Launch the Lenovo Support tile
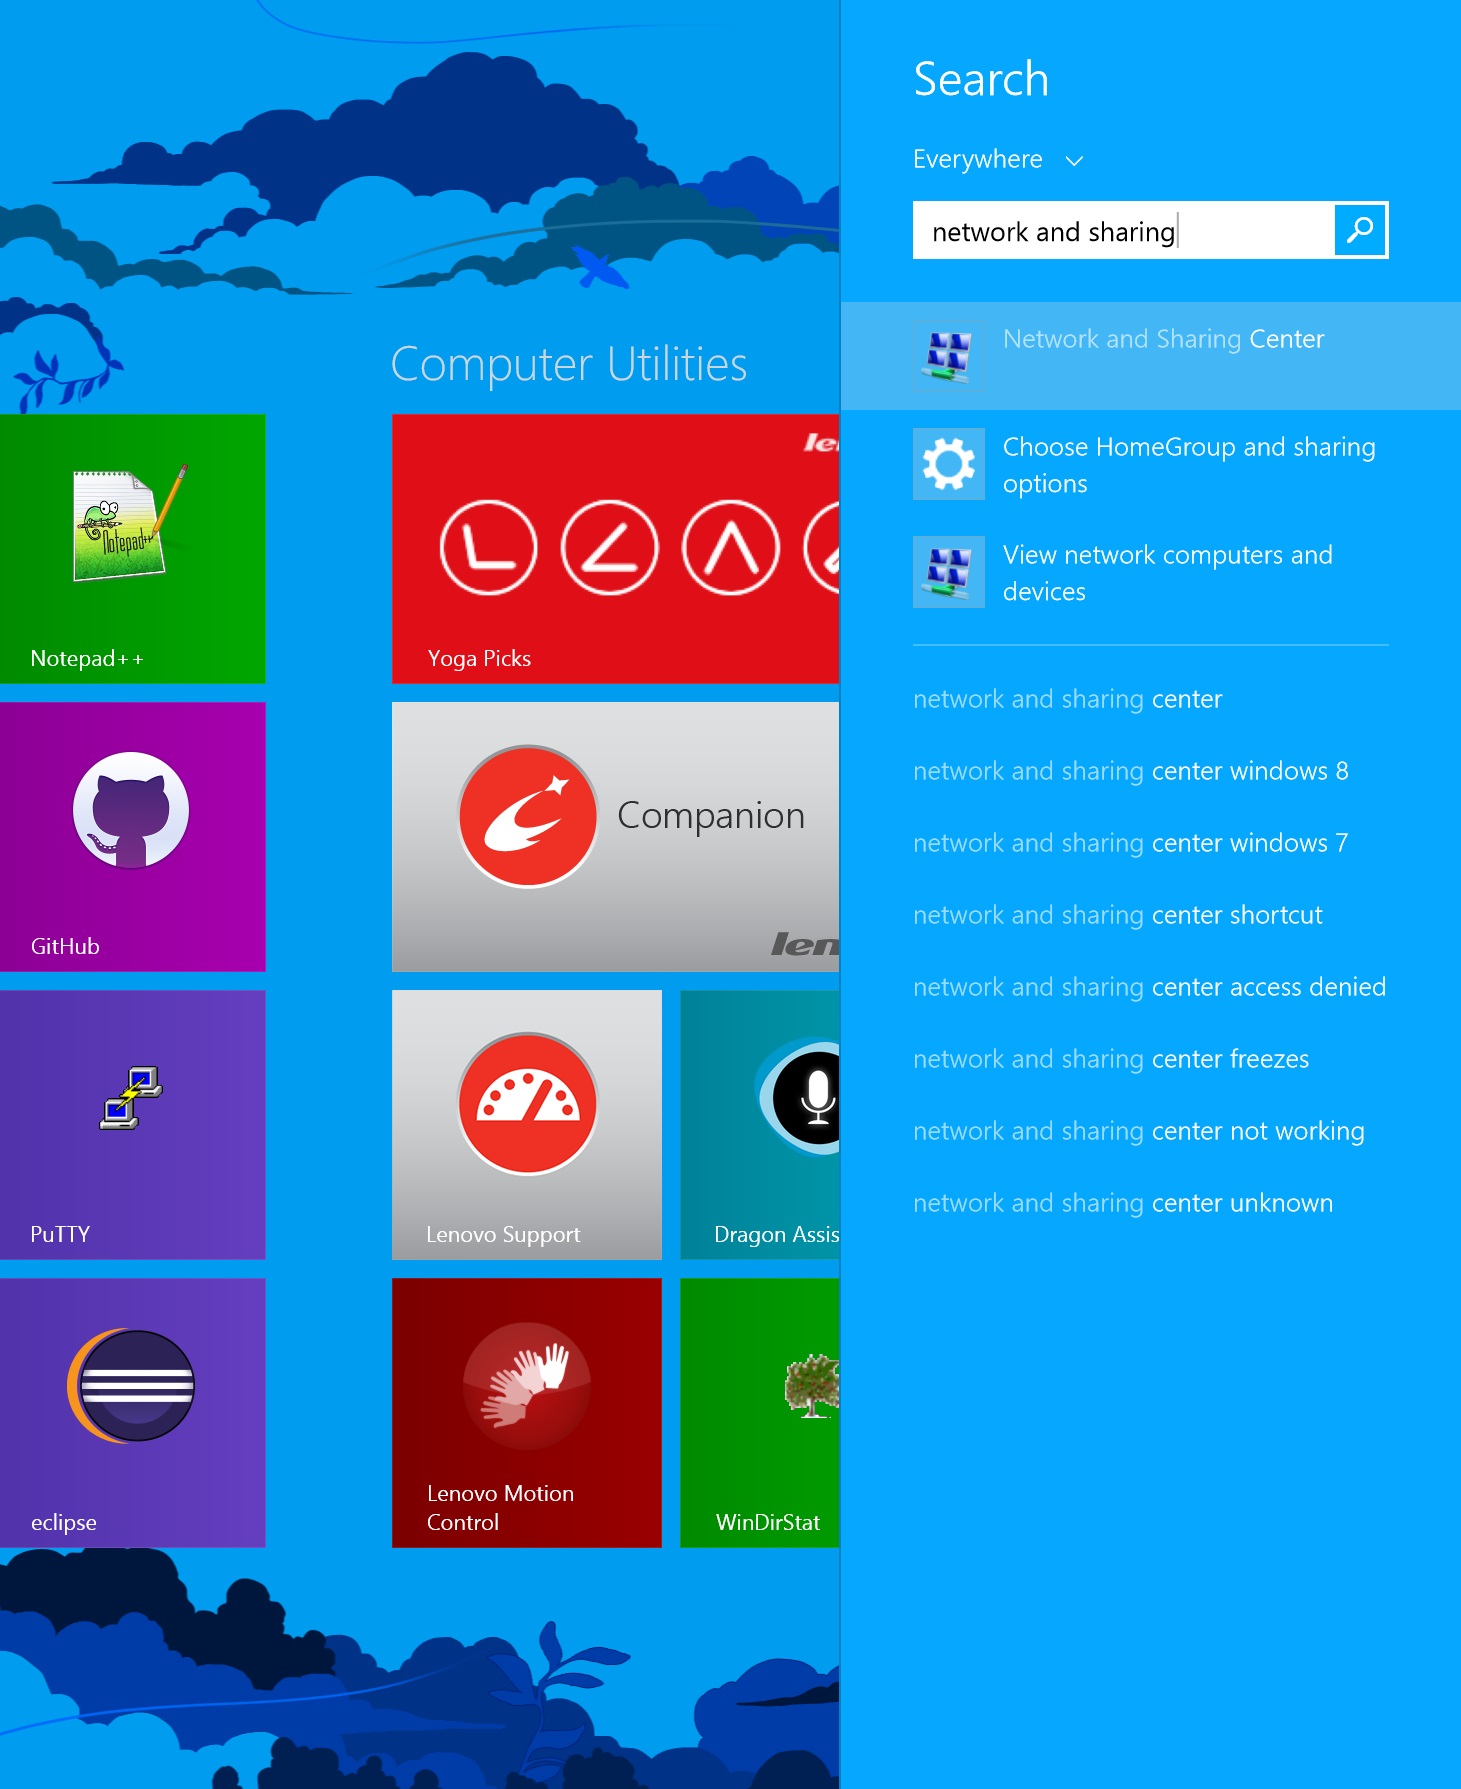 [x=527, y=1125]
